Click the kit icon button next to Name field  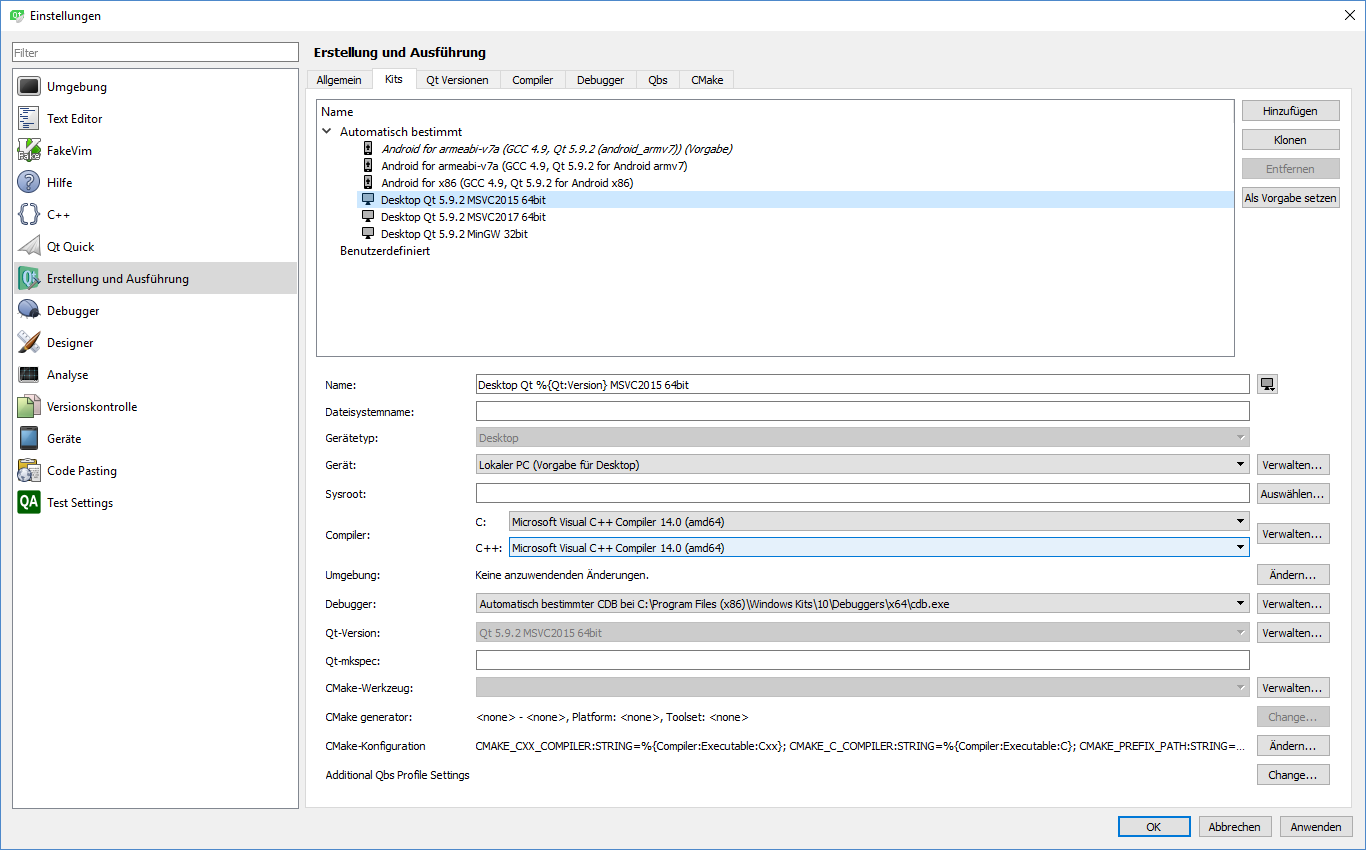click(x=1268, y=385)
